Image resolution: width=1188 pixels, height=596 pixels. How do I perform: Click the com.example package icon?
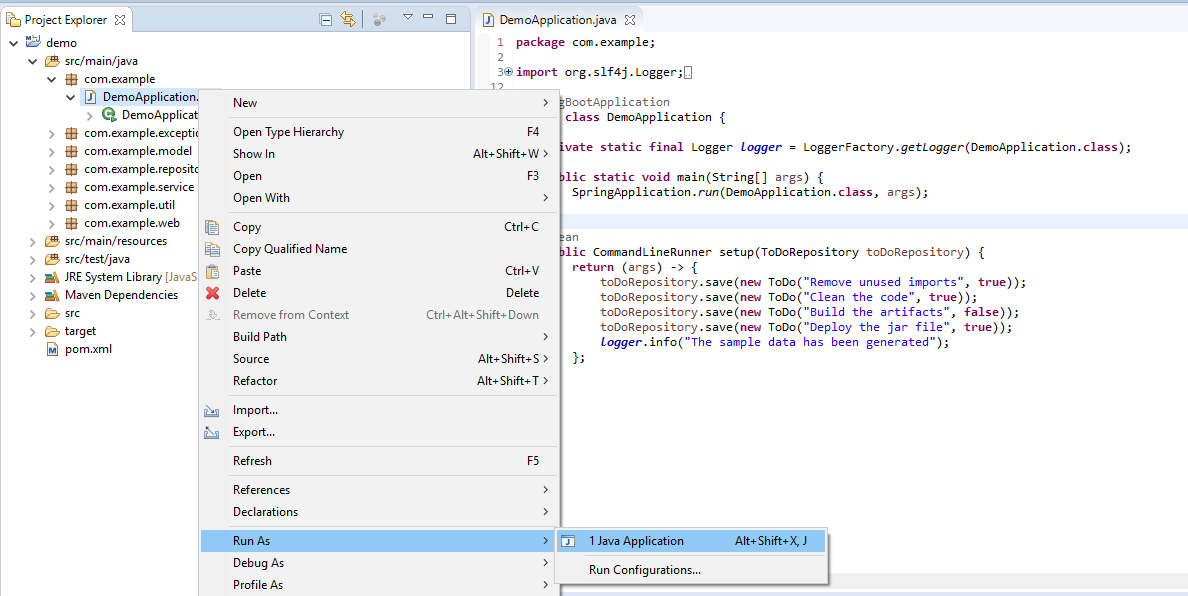pyautogui.click(x=71, y=79)
